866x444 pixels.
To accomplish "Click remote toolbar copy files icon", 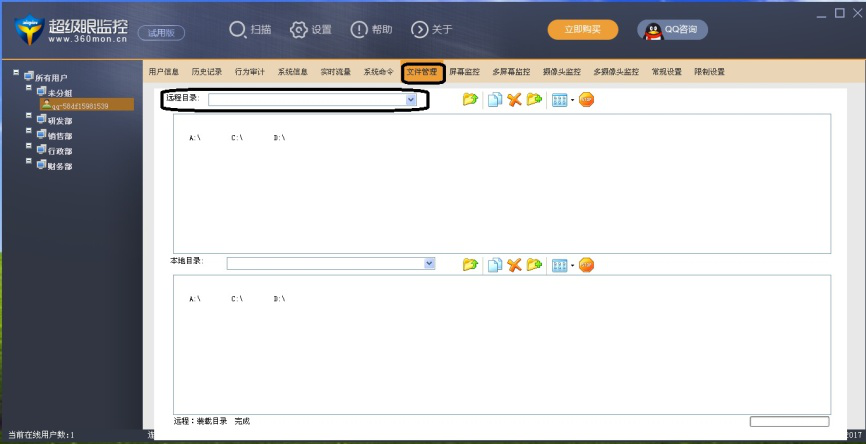I will pyautogui.click(x=495, y=100).
